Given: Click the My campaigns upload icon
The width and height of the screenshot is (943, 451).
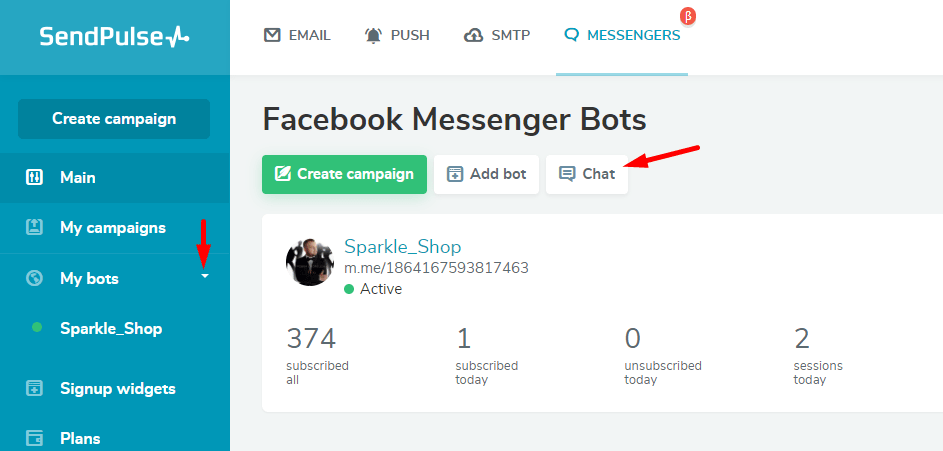Looking at the screenshot, I should (x=34, y=228).
